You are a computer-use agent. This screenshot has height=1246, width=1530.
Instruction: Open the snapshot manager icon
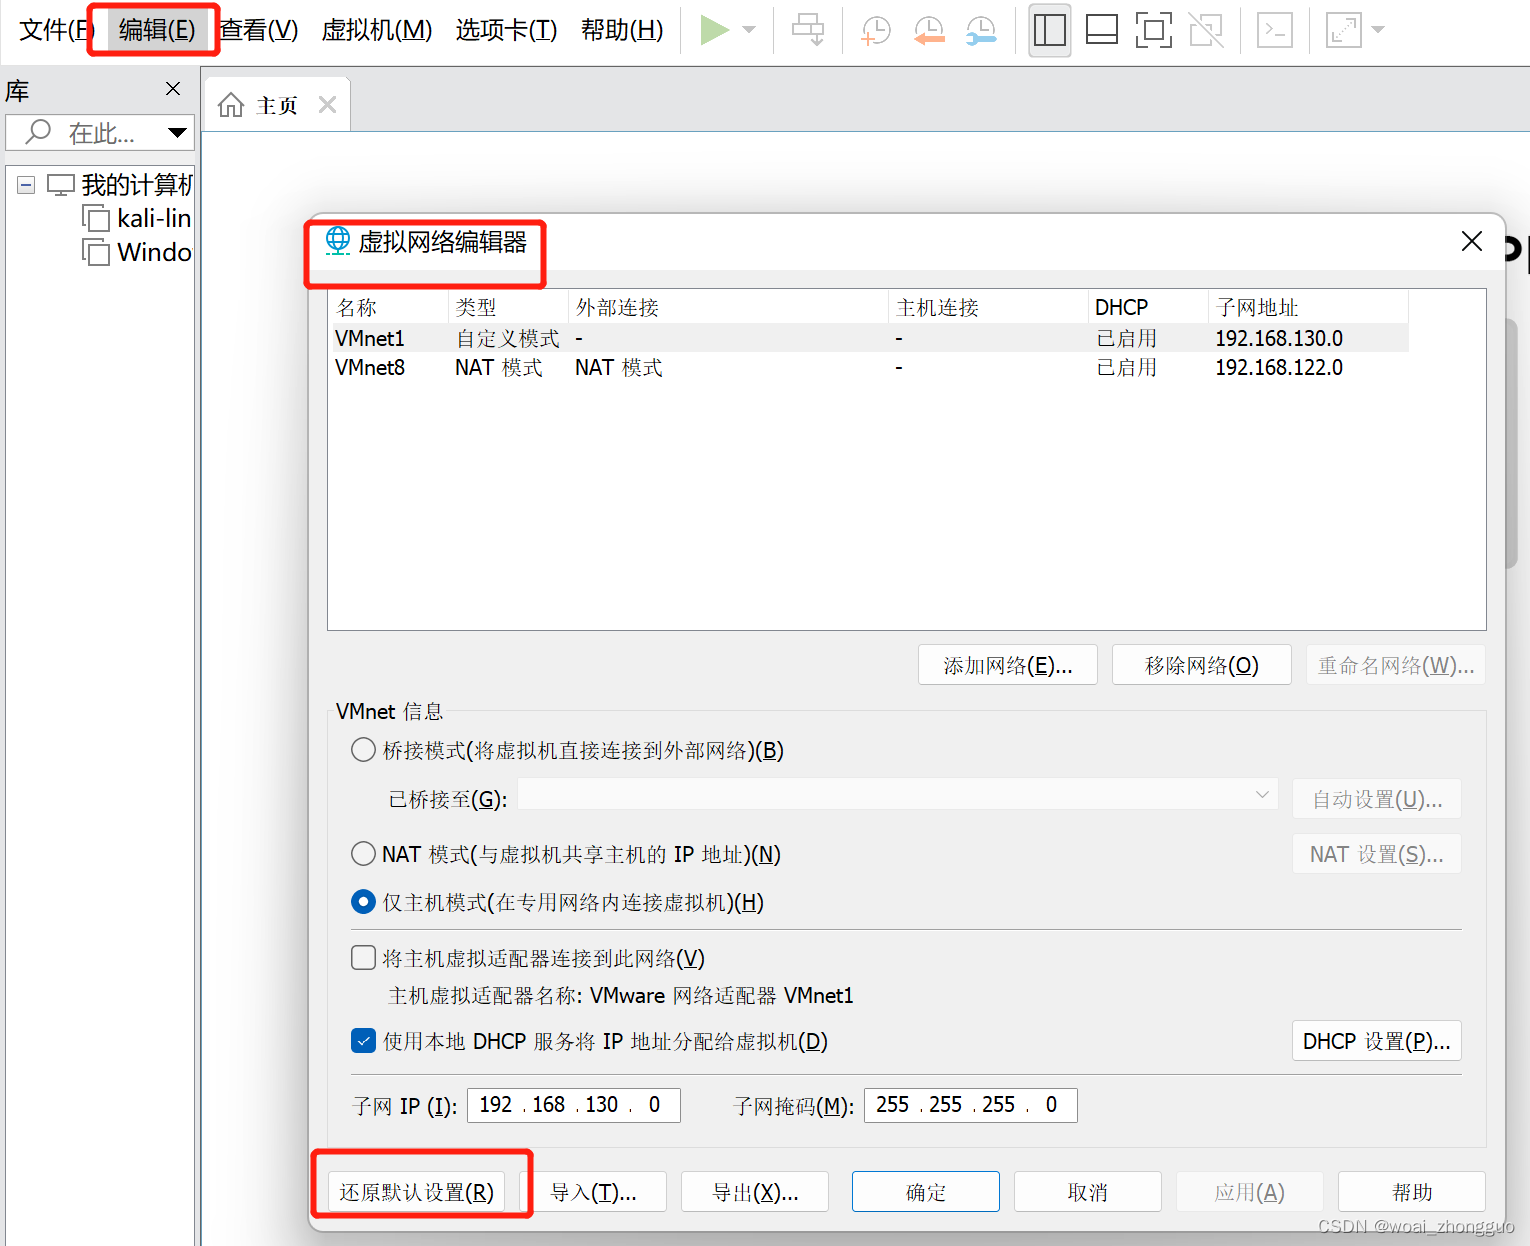click(981, 30)
